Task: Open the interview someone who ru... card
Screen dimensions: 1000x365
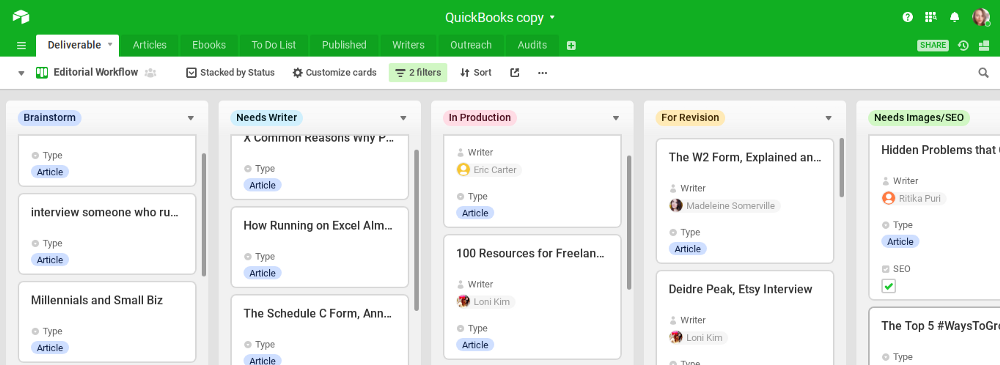Action: [x=107, y=234]
